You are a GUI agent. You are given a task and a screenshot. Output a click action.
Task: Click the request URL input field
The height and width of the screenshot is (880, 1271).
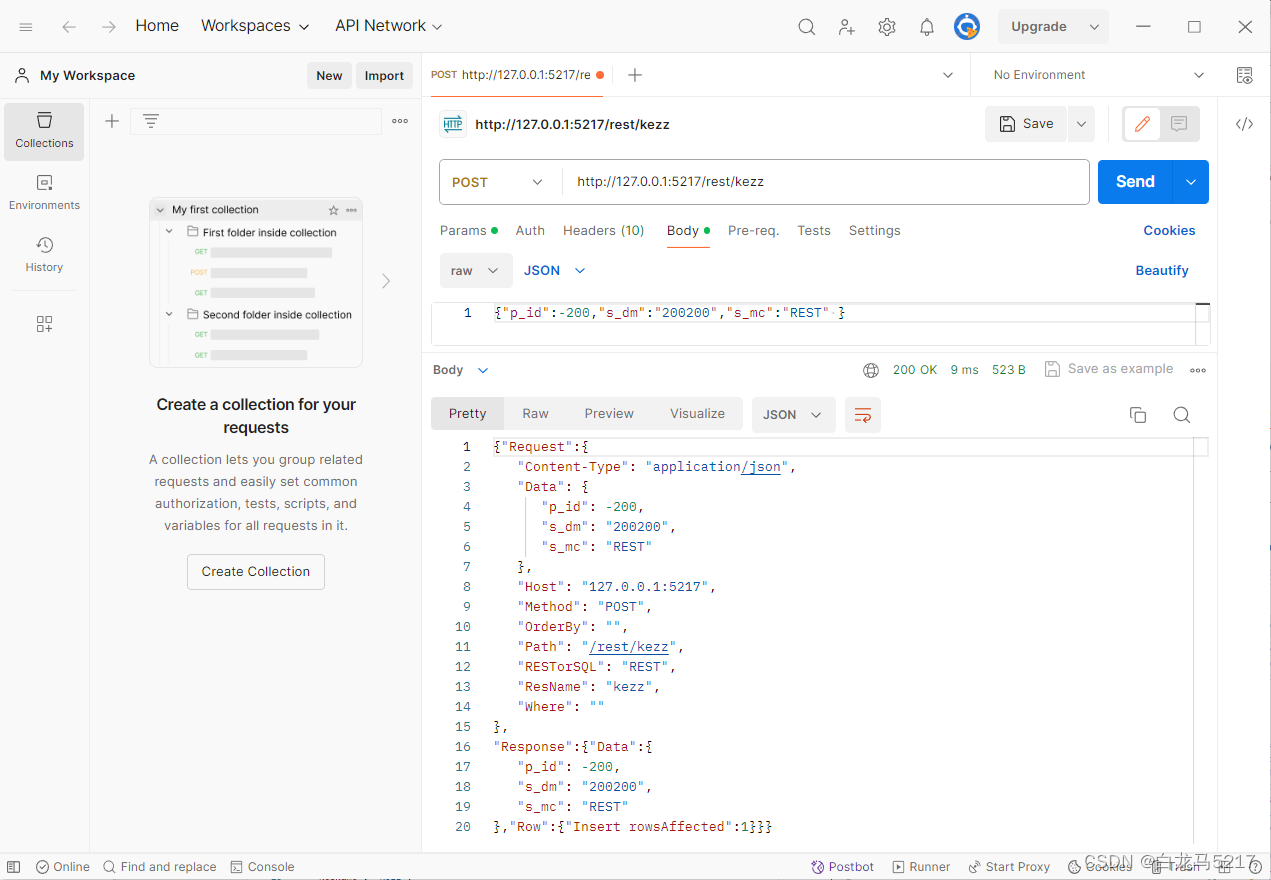(825, 182)
